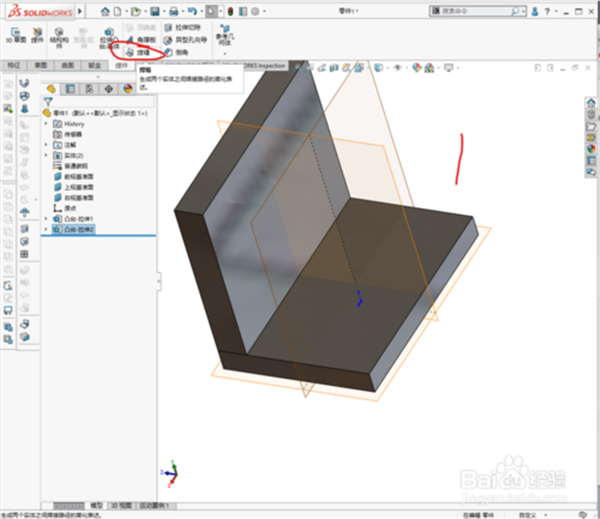Switch to SOLIDWORKS Inspection tab
This screenshot has height=519, width=600.
coord(265,66)
